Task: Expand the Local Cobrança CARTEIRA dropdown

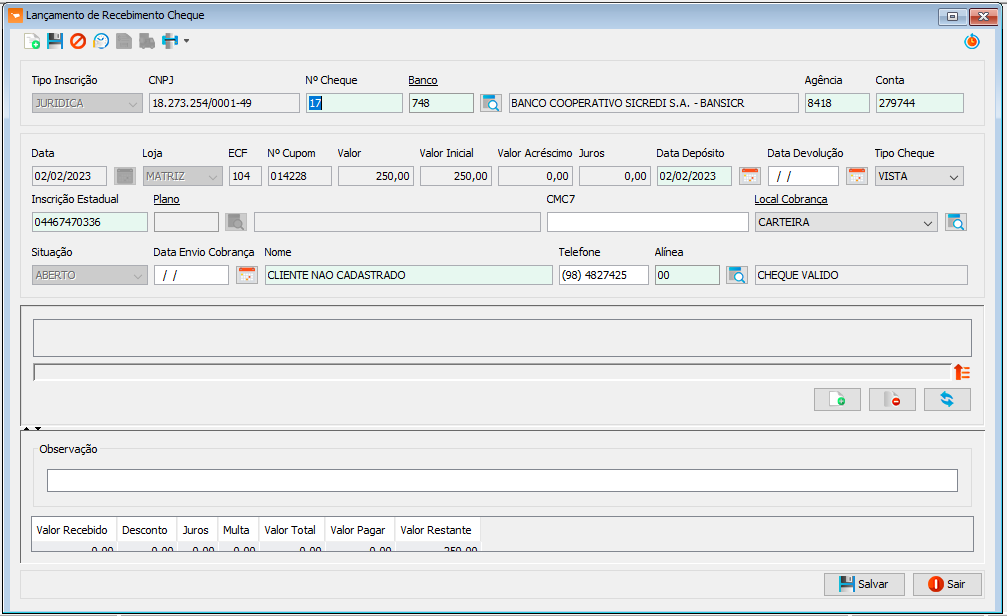Action: 927,223
